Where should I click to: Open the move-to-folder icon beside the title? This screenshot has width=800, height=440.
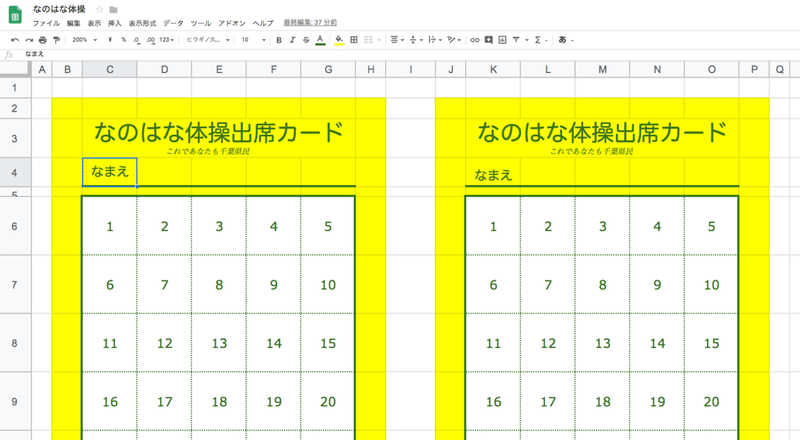tap(113, 9)
